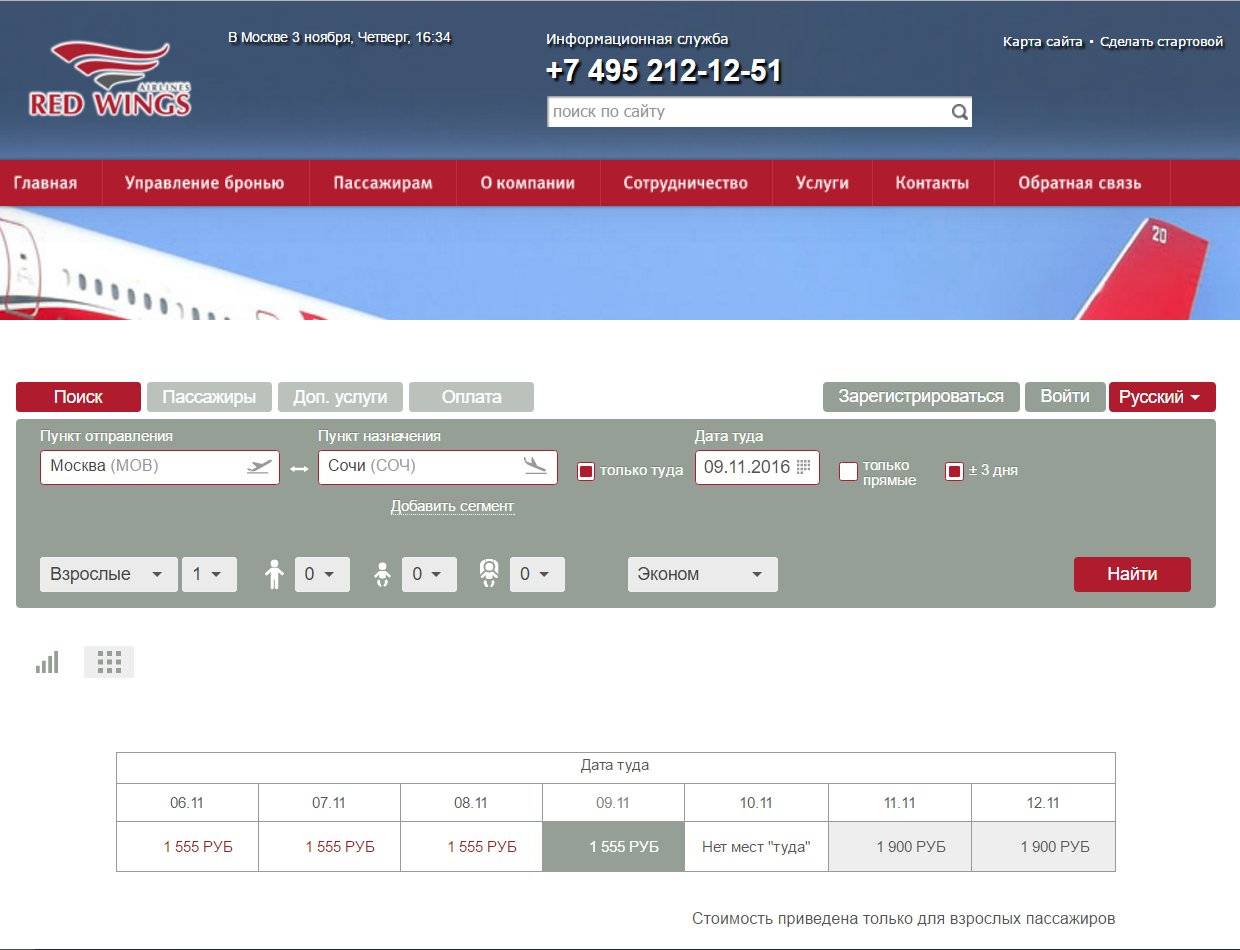Click the 10.11 'Нет мест' cell
This screenshot has height=950, width=1240.
[756, 847]
